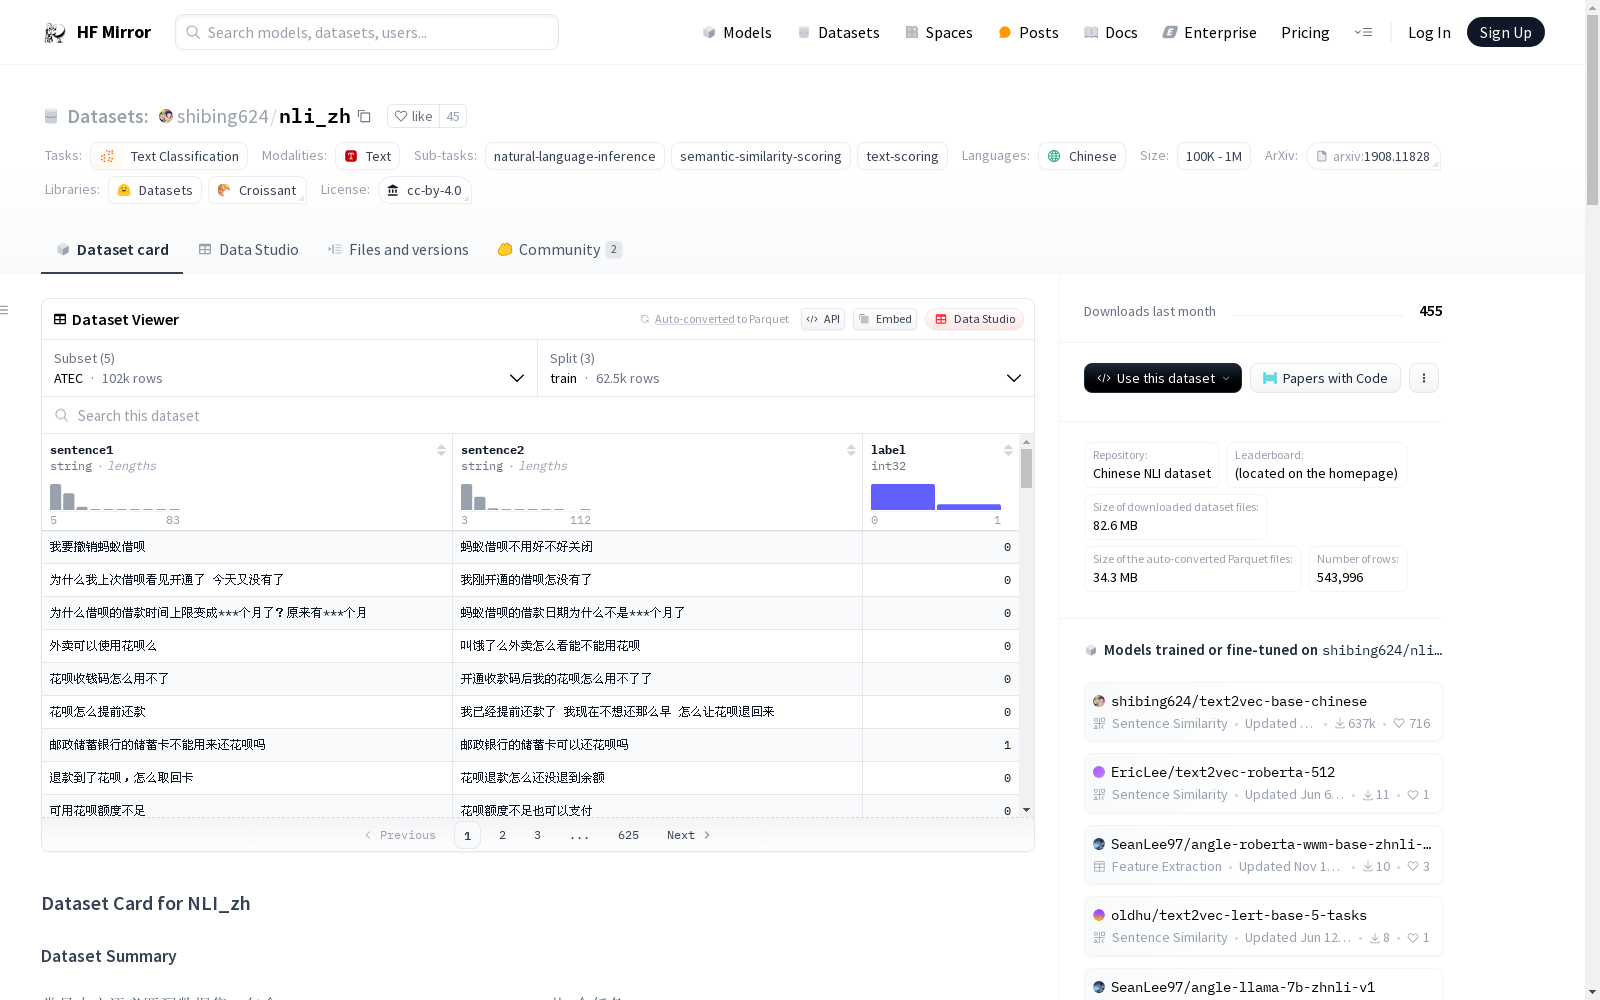Click the Datasets library icon
Viewport: 1600px width, 1000px height.
click(x=124, y=190)
